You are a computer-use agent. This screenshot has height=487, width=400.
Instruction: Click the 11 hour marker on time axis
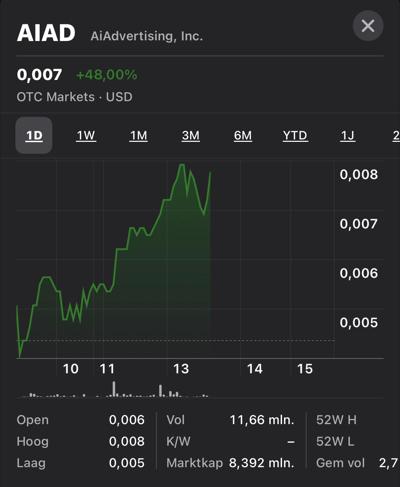pyautogui.click(x=107, y=369)
